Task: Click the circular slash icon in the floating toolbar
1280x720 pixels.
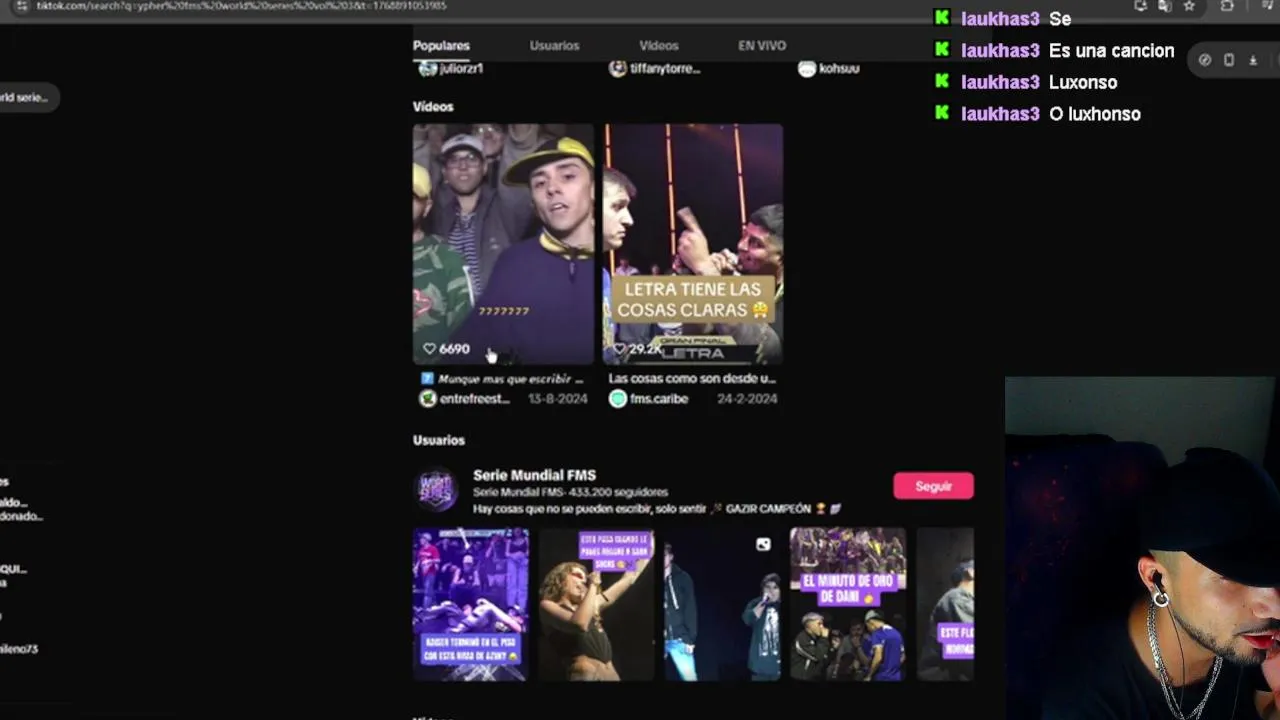Action: (1205, 60)
